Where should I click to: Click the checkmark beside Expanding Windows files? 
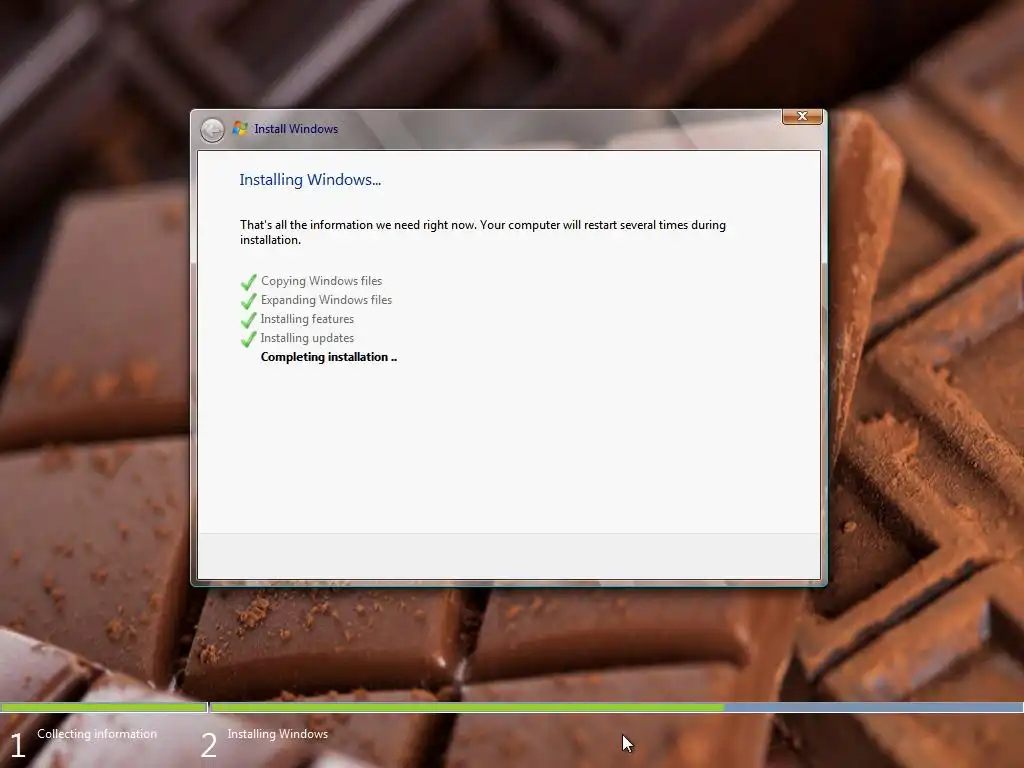click(x=248, y=301)
